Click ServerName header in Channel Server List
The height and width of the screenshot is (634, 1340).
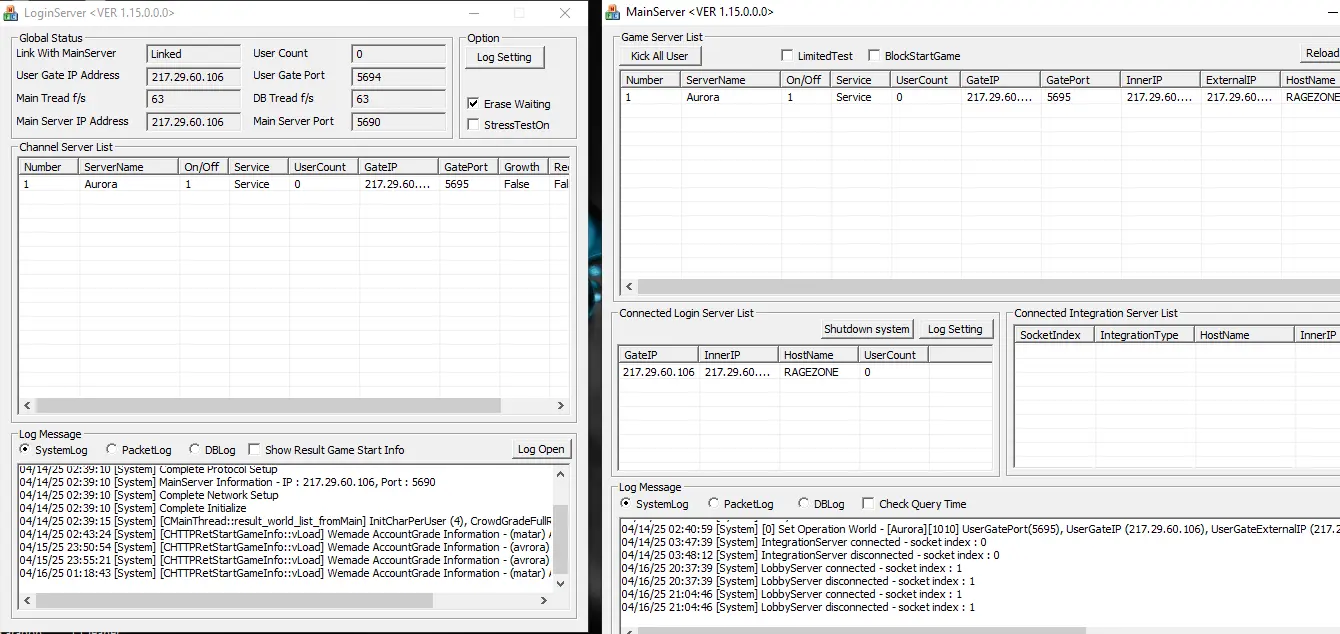pyautogui.click(x=129, y=167)
